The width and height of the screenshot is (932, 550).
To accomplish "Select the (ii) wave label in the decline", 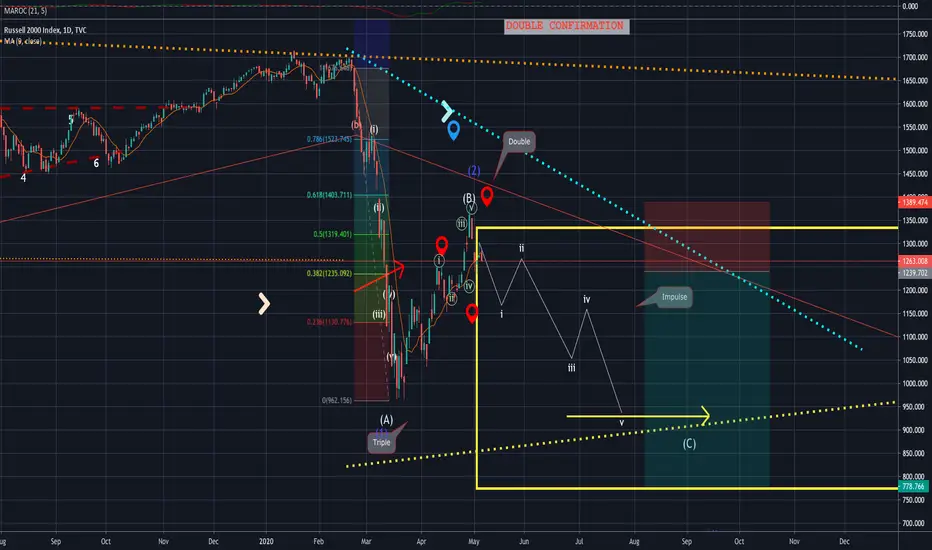I will tap(379, 208).
